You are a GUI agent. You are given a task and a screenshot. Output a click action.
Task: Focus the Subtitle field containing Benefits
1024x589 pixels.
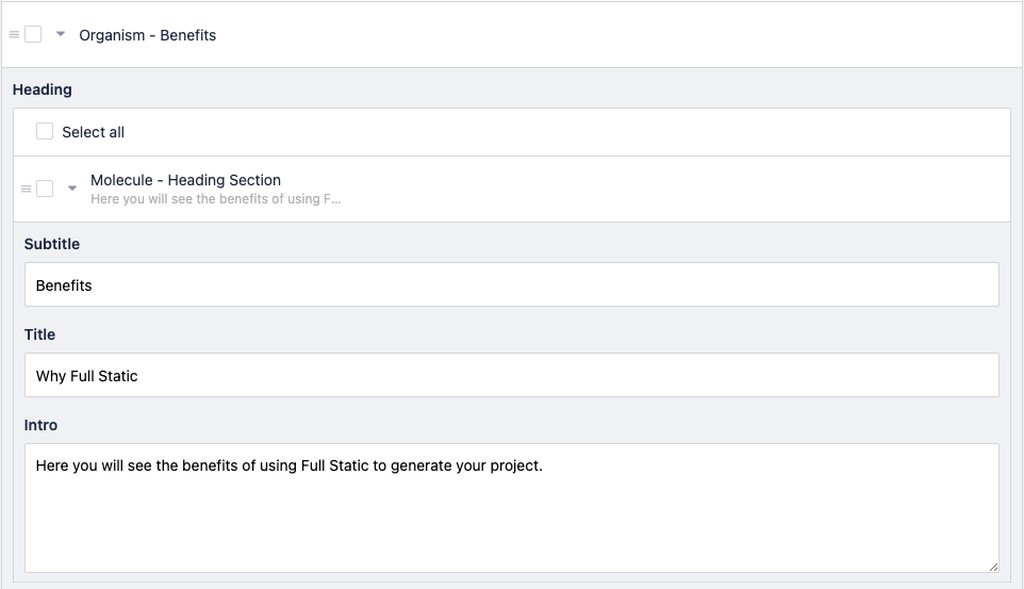(512, 285)
